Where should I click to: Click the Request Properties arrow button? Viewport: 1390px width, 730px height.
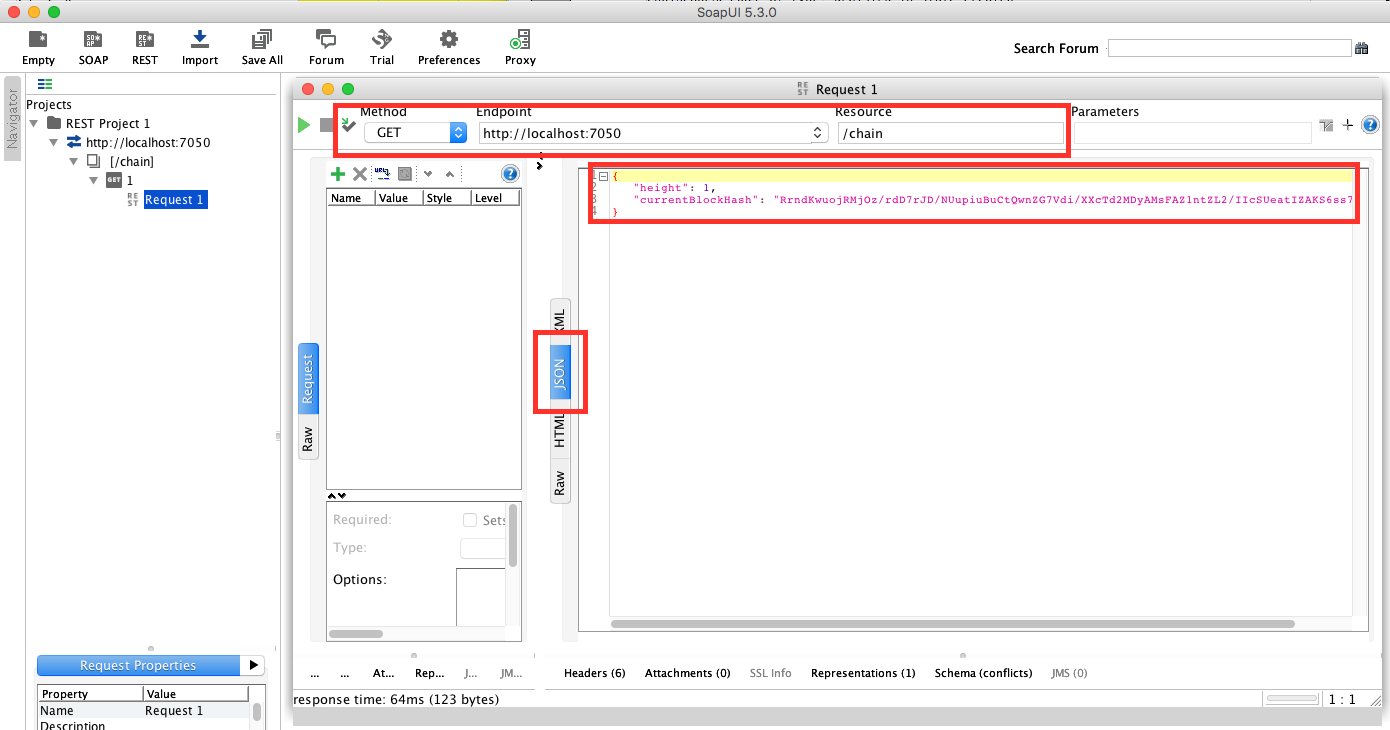coord(254,665)
